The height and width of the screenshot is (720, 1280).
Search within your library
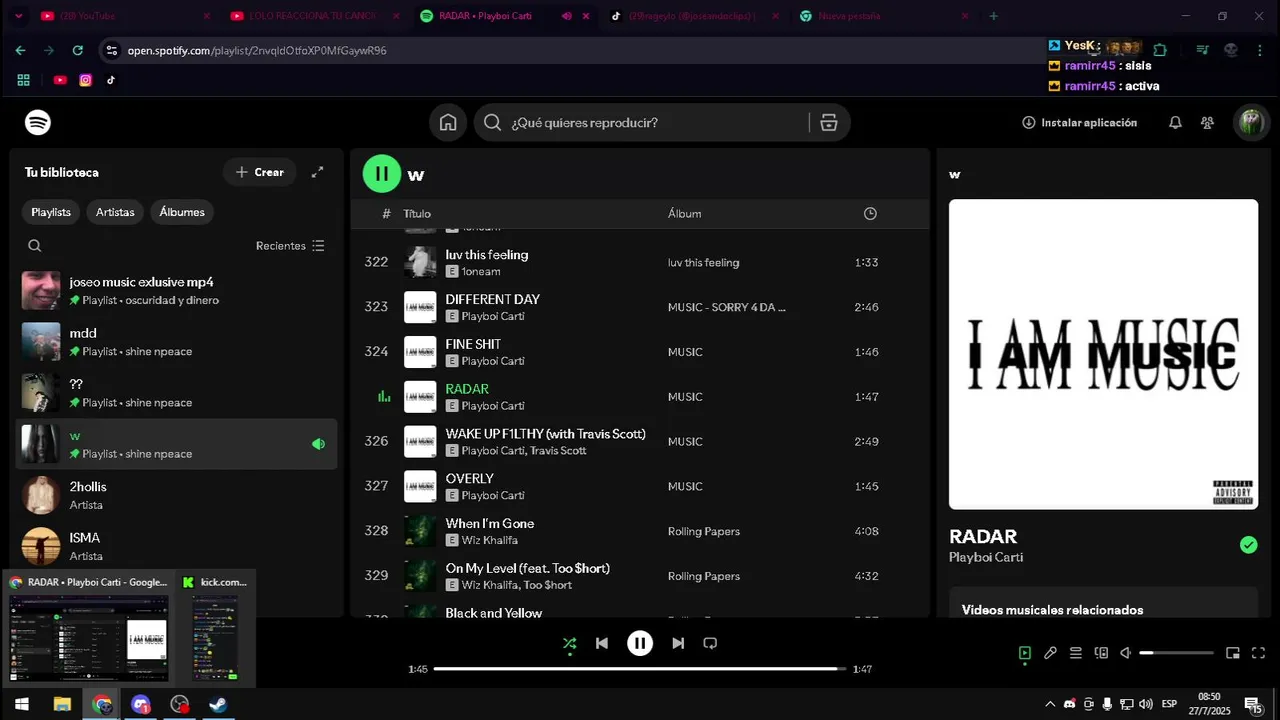pos(35,246)
